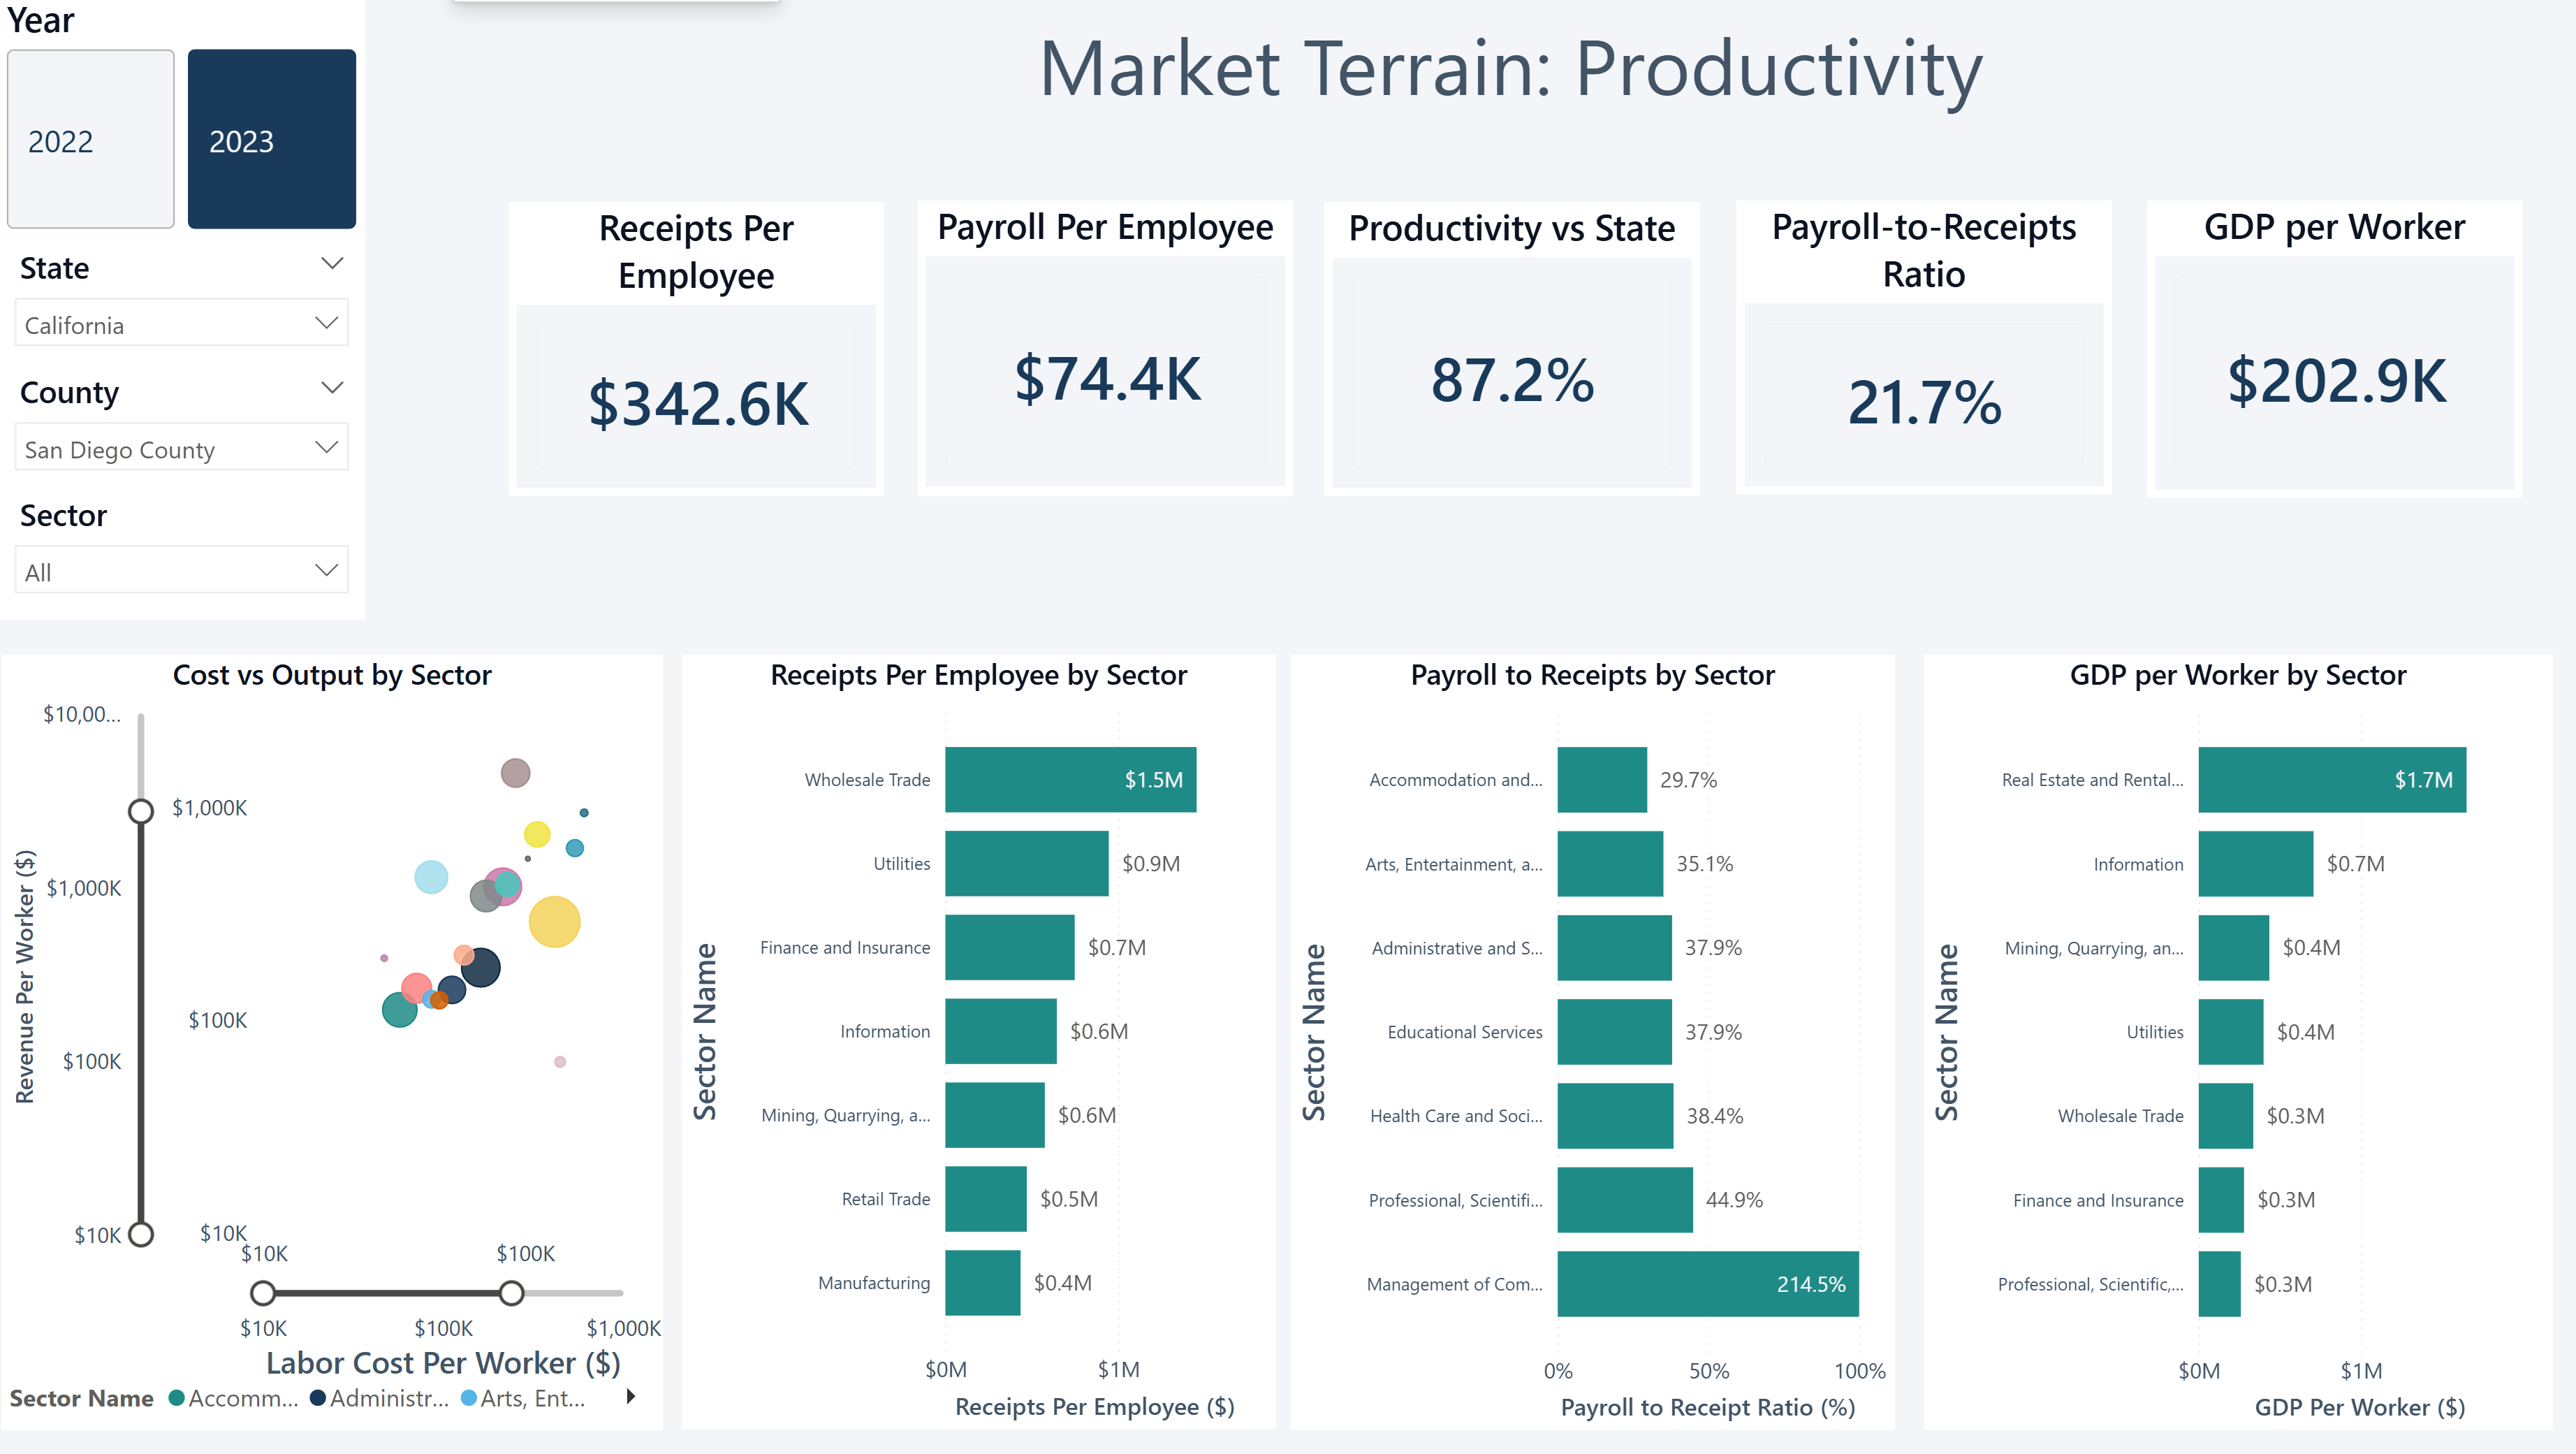The width and height of the screenshot is (2576, 1454).
Task: Click Payroll to Receipts by Sector title
Action: (1592, 675)
